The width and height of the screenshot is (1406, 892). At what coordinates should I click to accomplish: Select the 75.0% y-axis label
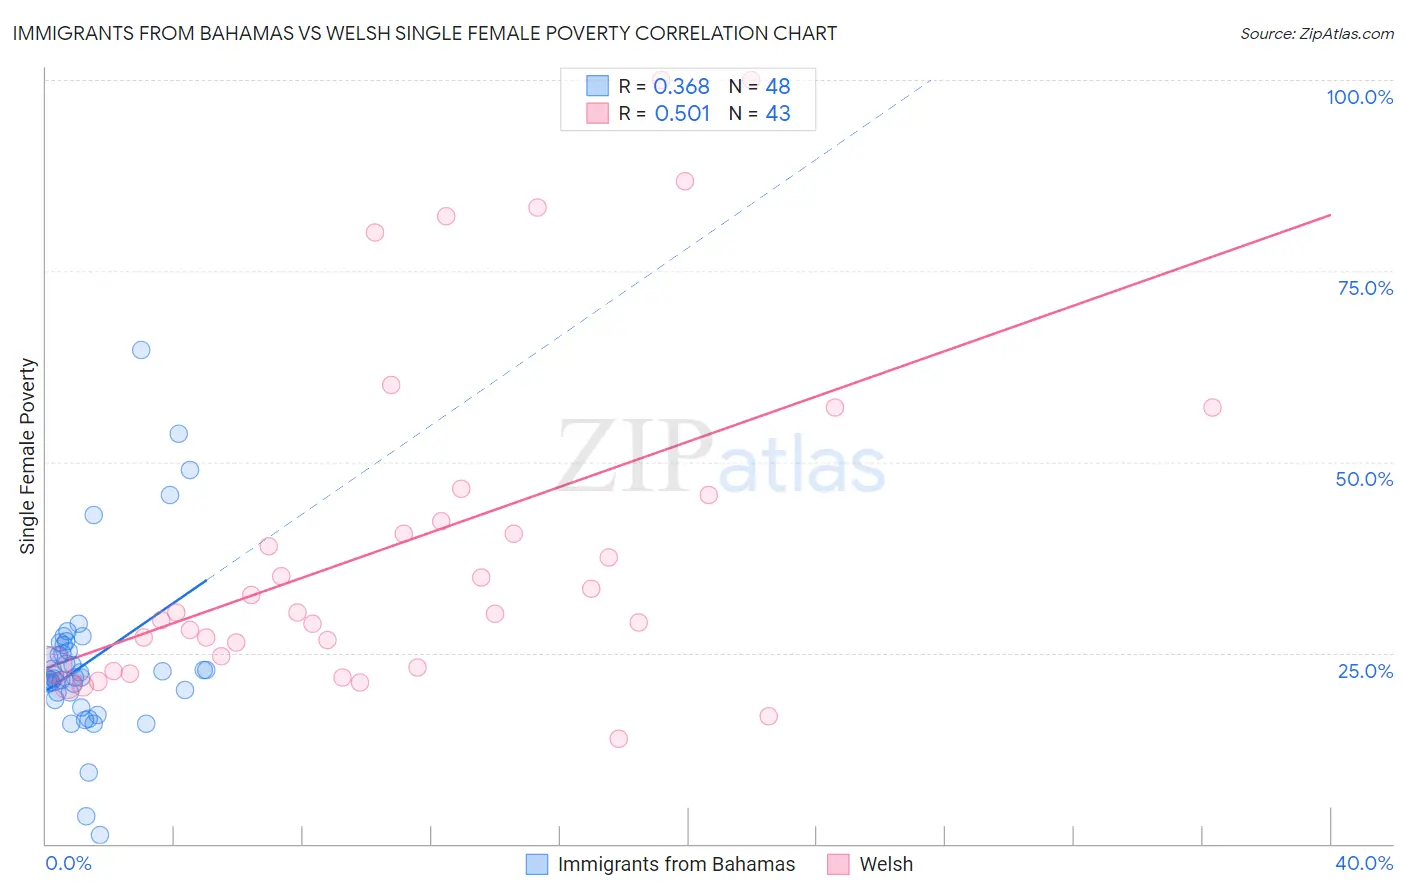click(x=1365, y=288)
